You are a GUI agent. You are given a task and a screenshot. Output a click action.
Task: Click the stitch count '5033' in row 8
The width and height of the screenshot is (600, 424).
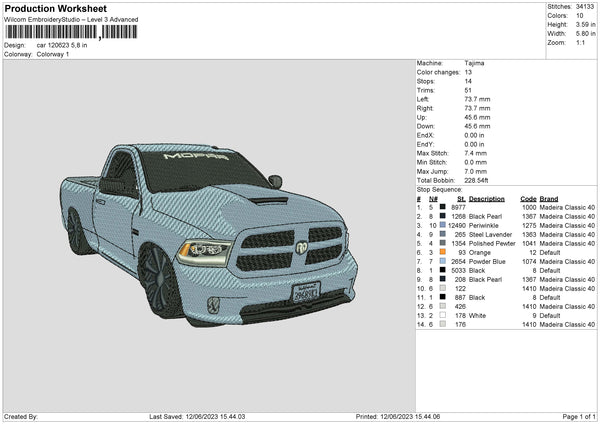[458, 271]
